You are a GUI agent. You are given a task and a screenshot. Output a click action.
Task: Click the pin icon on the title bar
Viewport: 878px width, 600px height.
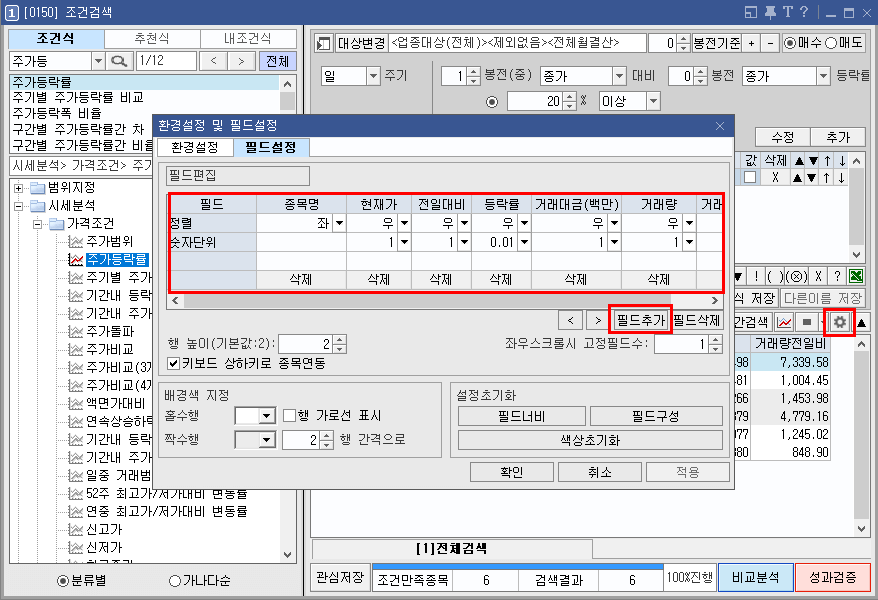[770, 11]
